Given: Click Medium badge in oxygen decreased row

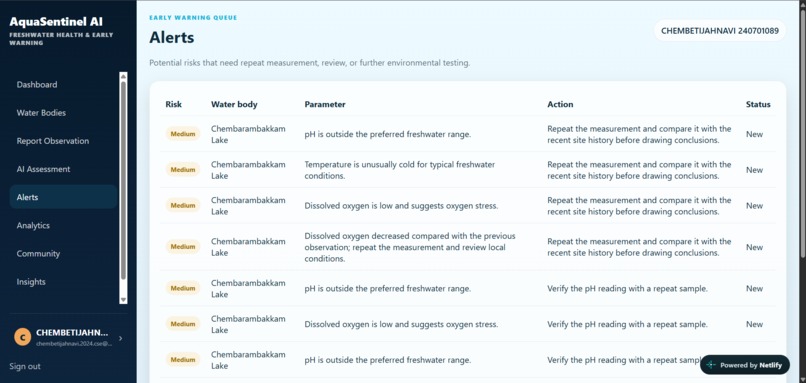Looking at the screenshot, I should (183, 247).
